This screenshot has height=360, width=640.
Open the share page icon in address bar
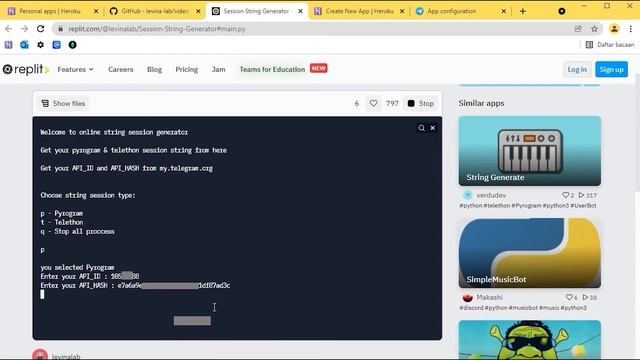tap(578, 29)
